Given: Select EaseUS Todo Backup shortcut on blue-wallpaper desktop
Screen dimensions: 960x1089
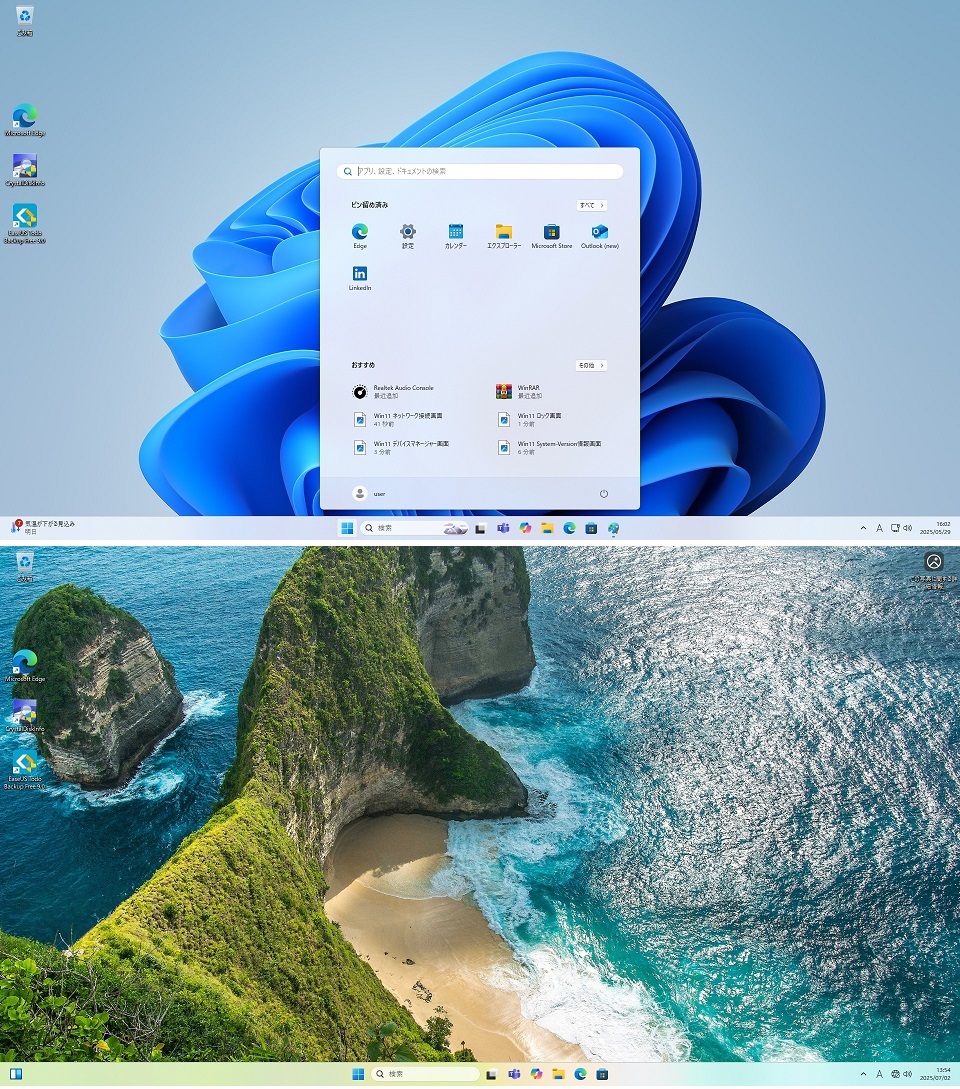Looking at the screenshot, I should click(25, 224).
